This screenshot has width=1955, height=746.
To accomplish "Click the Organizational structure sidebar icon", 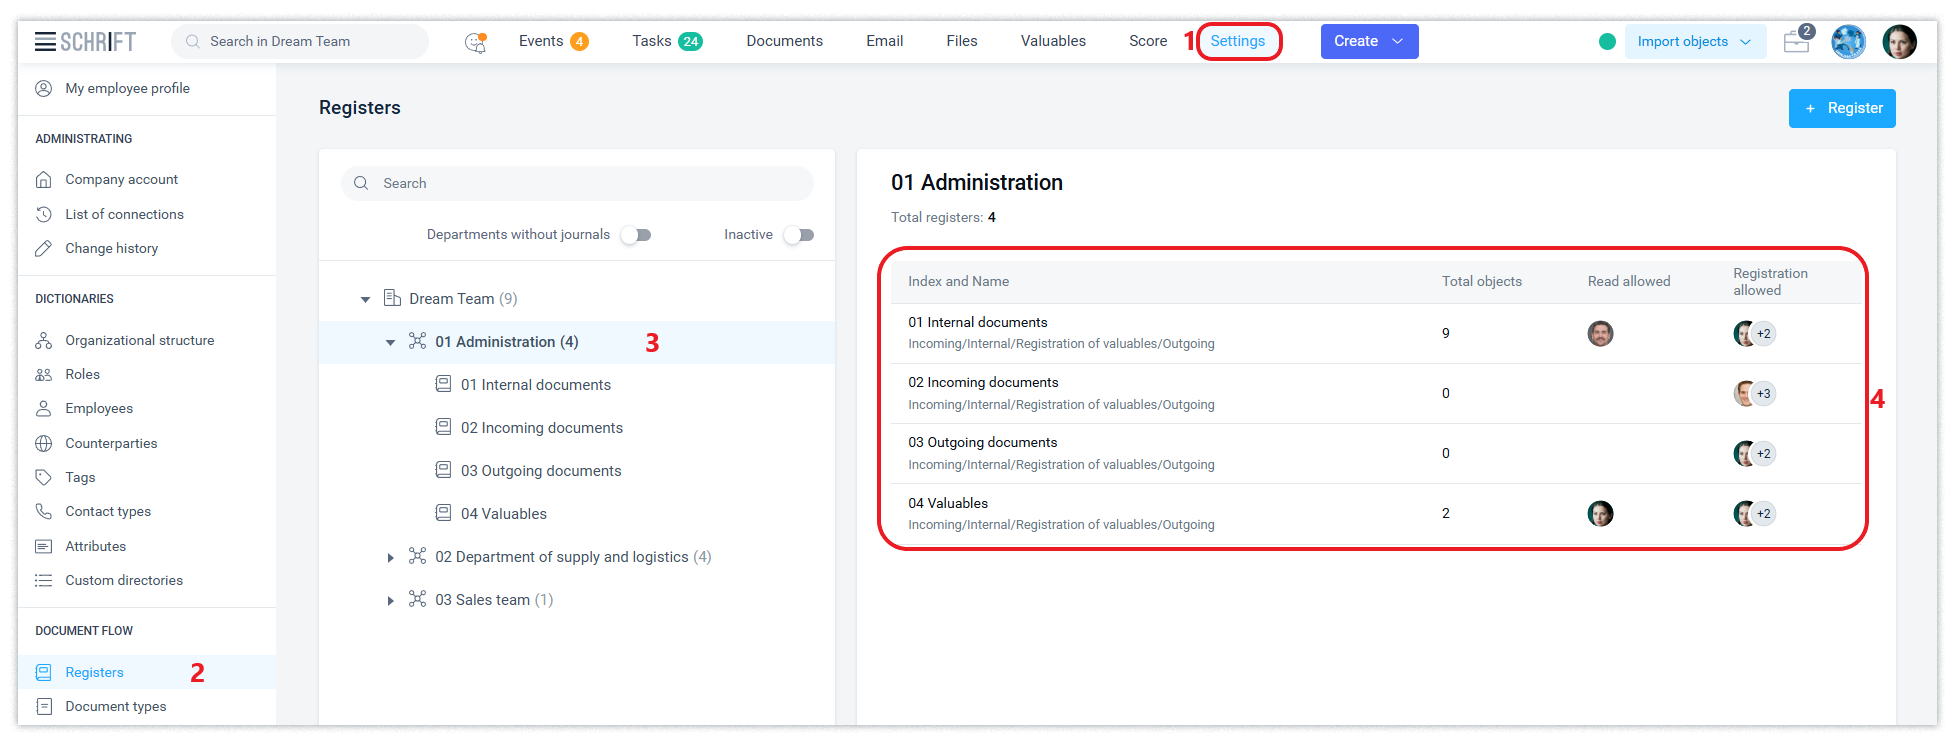I will point(44,341).
